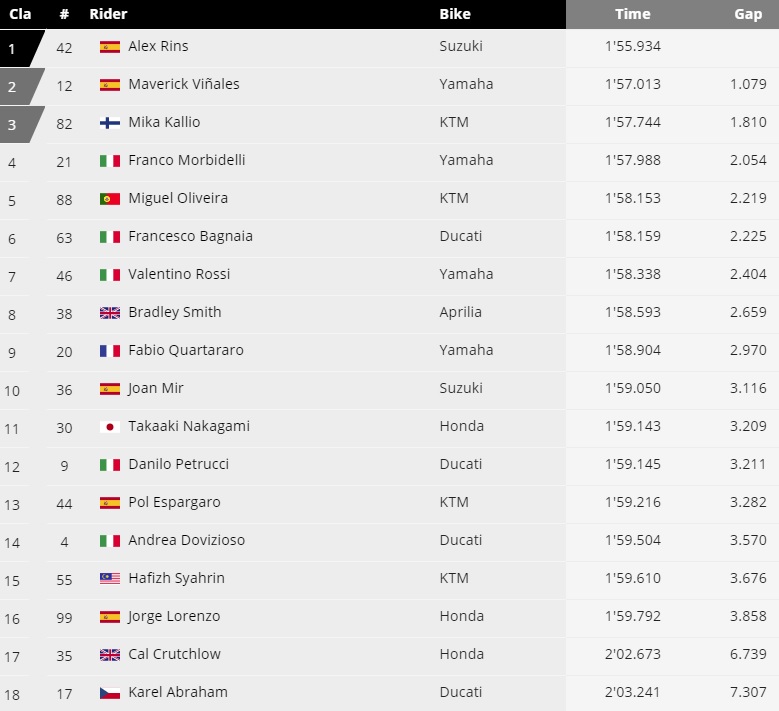Click the Bike column header

pyautogui.click(x=455, y=14)
